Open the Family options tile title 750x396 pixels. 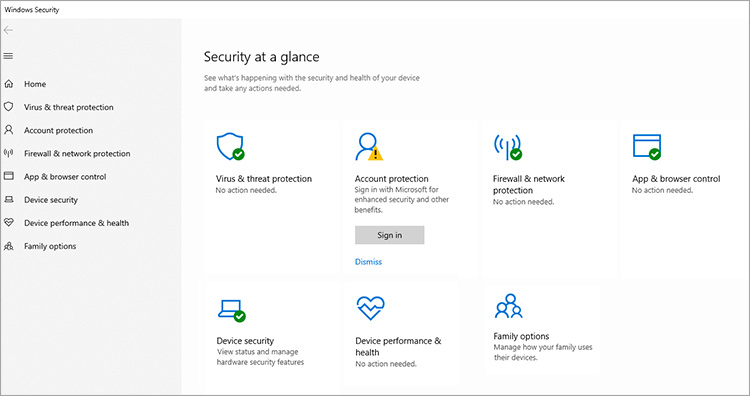(521, 336)
